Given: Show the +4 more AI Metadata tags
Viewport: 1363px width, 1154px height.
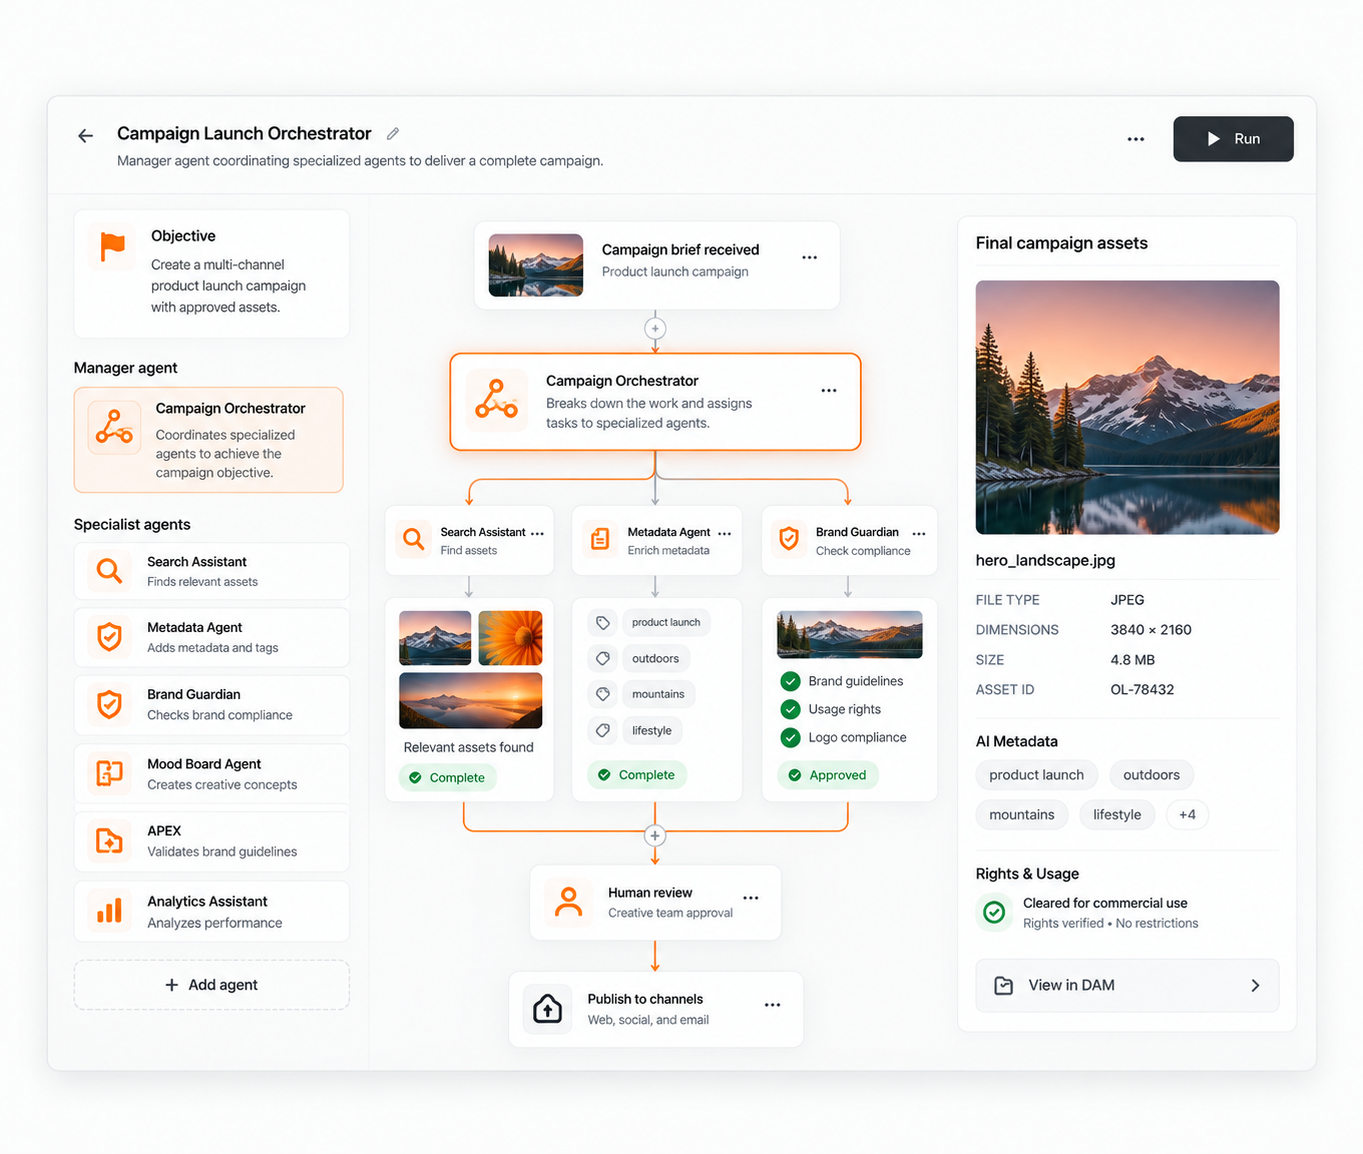Looking at the screenshot, I should point(1187,815).
